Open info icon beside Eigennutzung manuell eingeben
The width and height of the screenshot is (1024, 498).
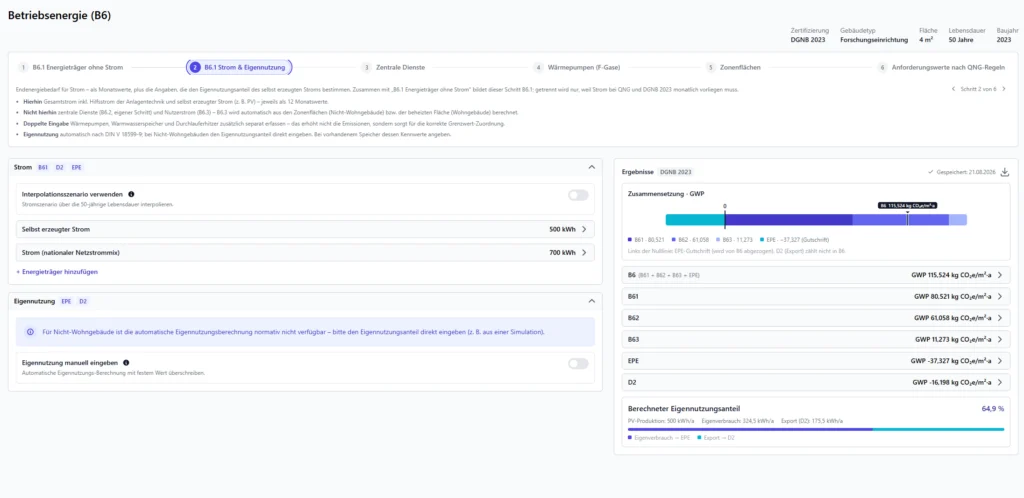click(x=126, y=363)
